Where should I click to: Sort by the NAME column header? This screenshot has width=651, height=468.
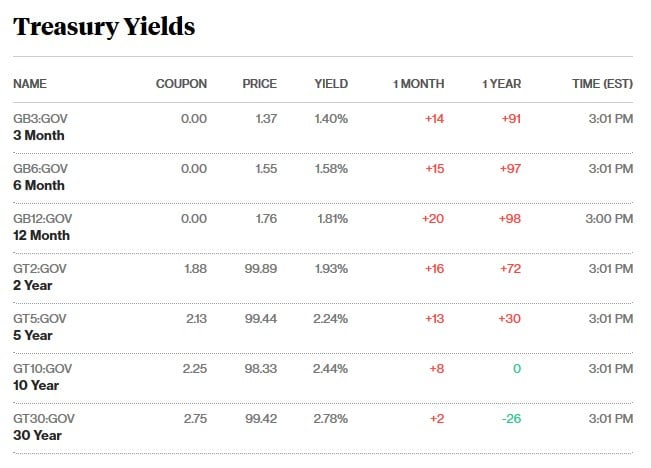pos(30,84)
